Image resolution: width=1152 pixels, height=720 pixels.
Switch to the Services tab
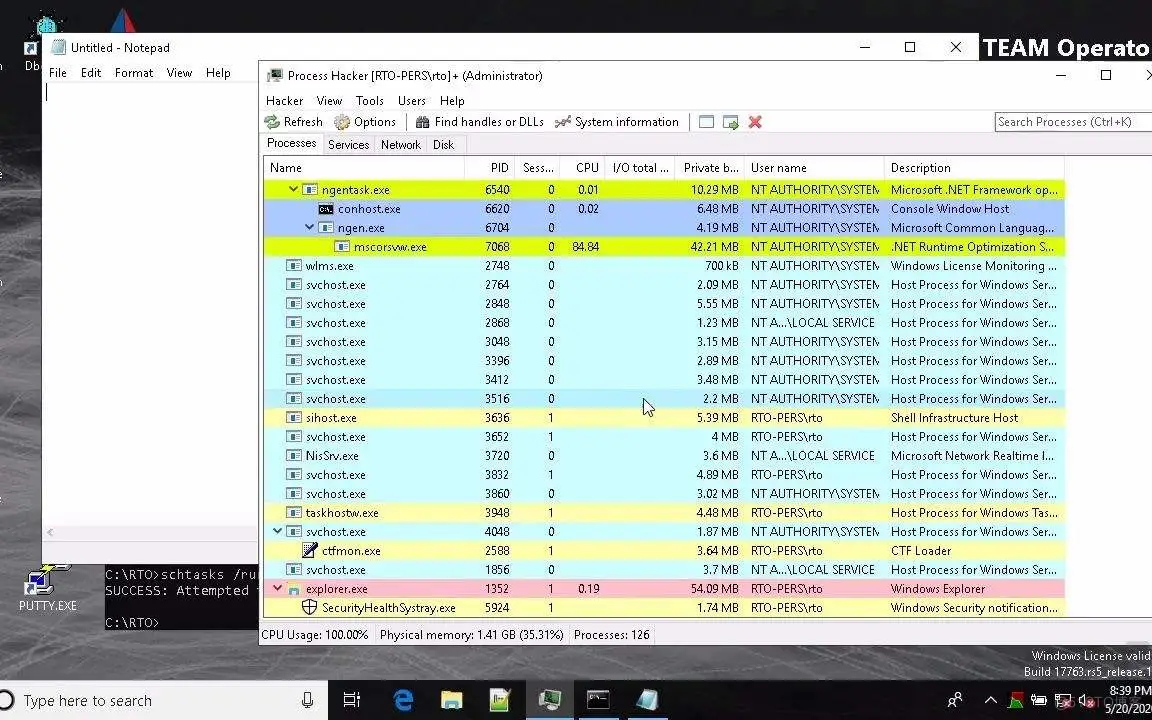pyautogui.click(x=348, y=145)
